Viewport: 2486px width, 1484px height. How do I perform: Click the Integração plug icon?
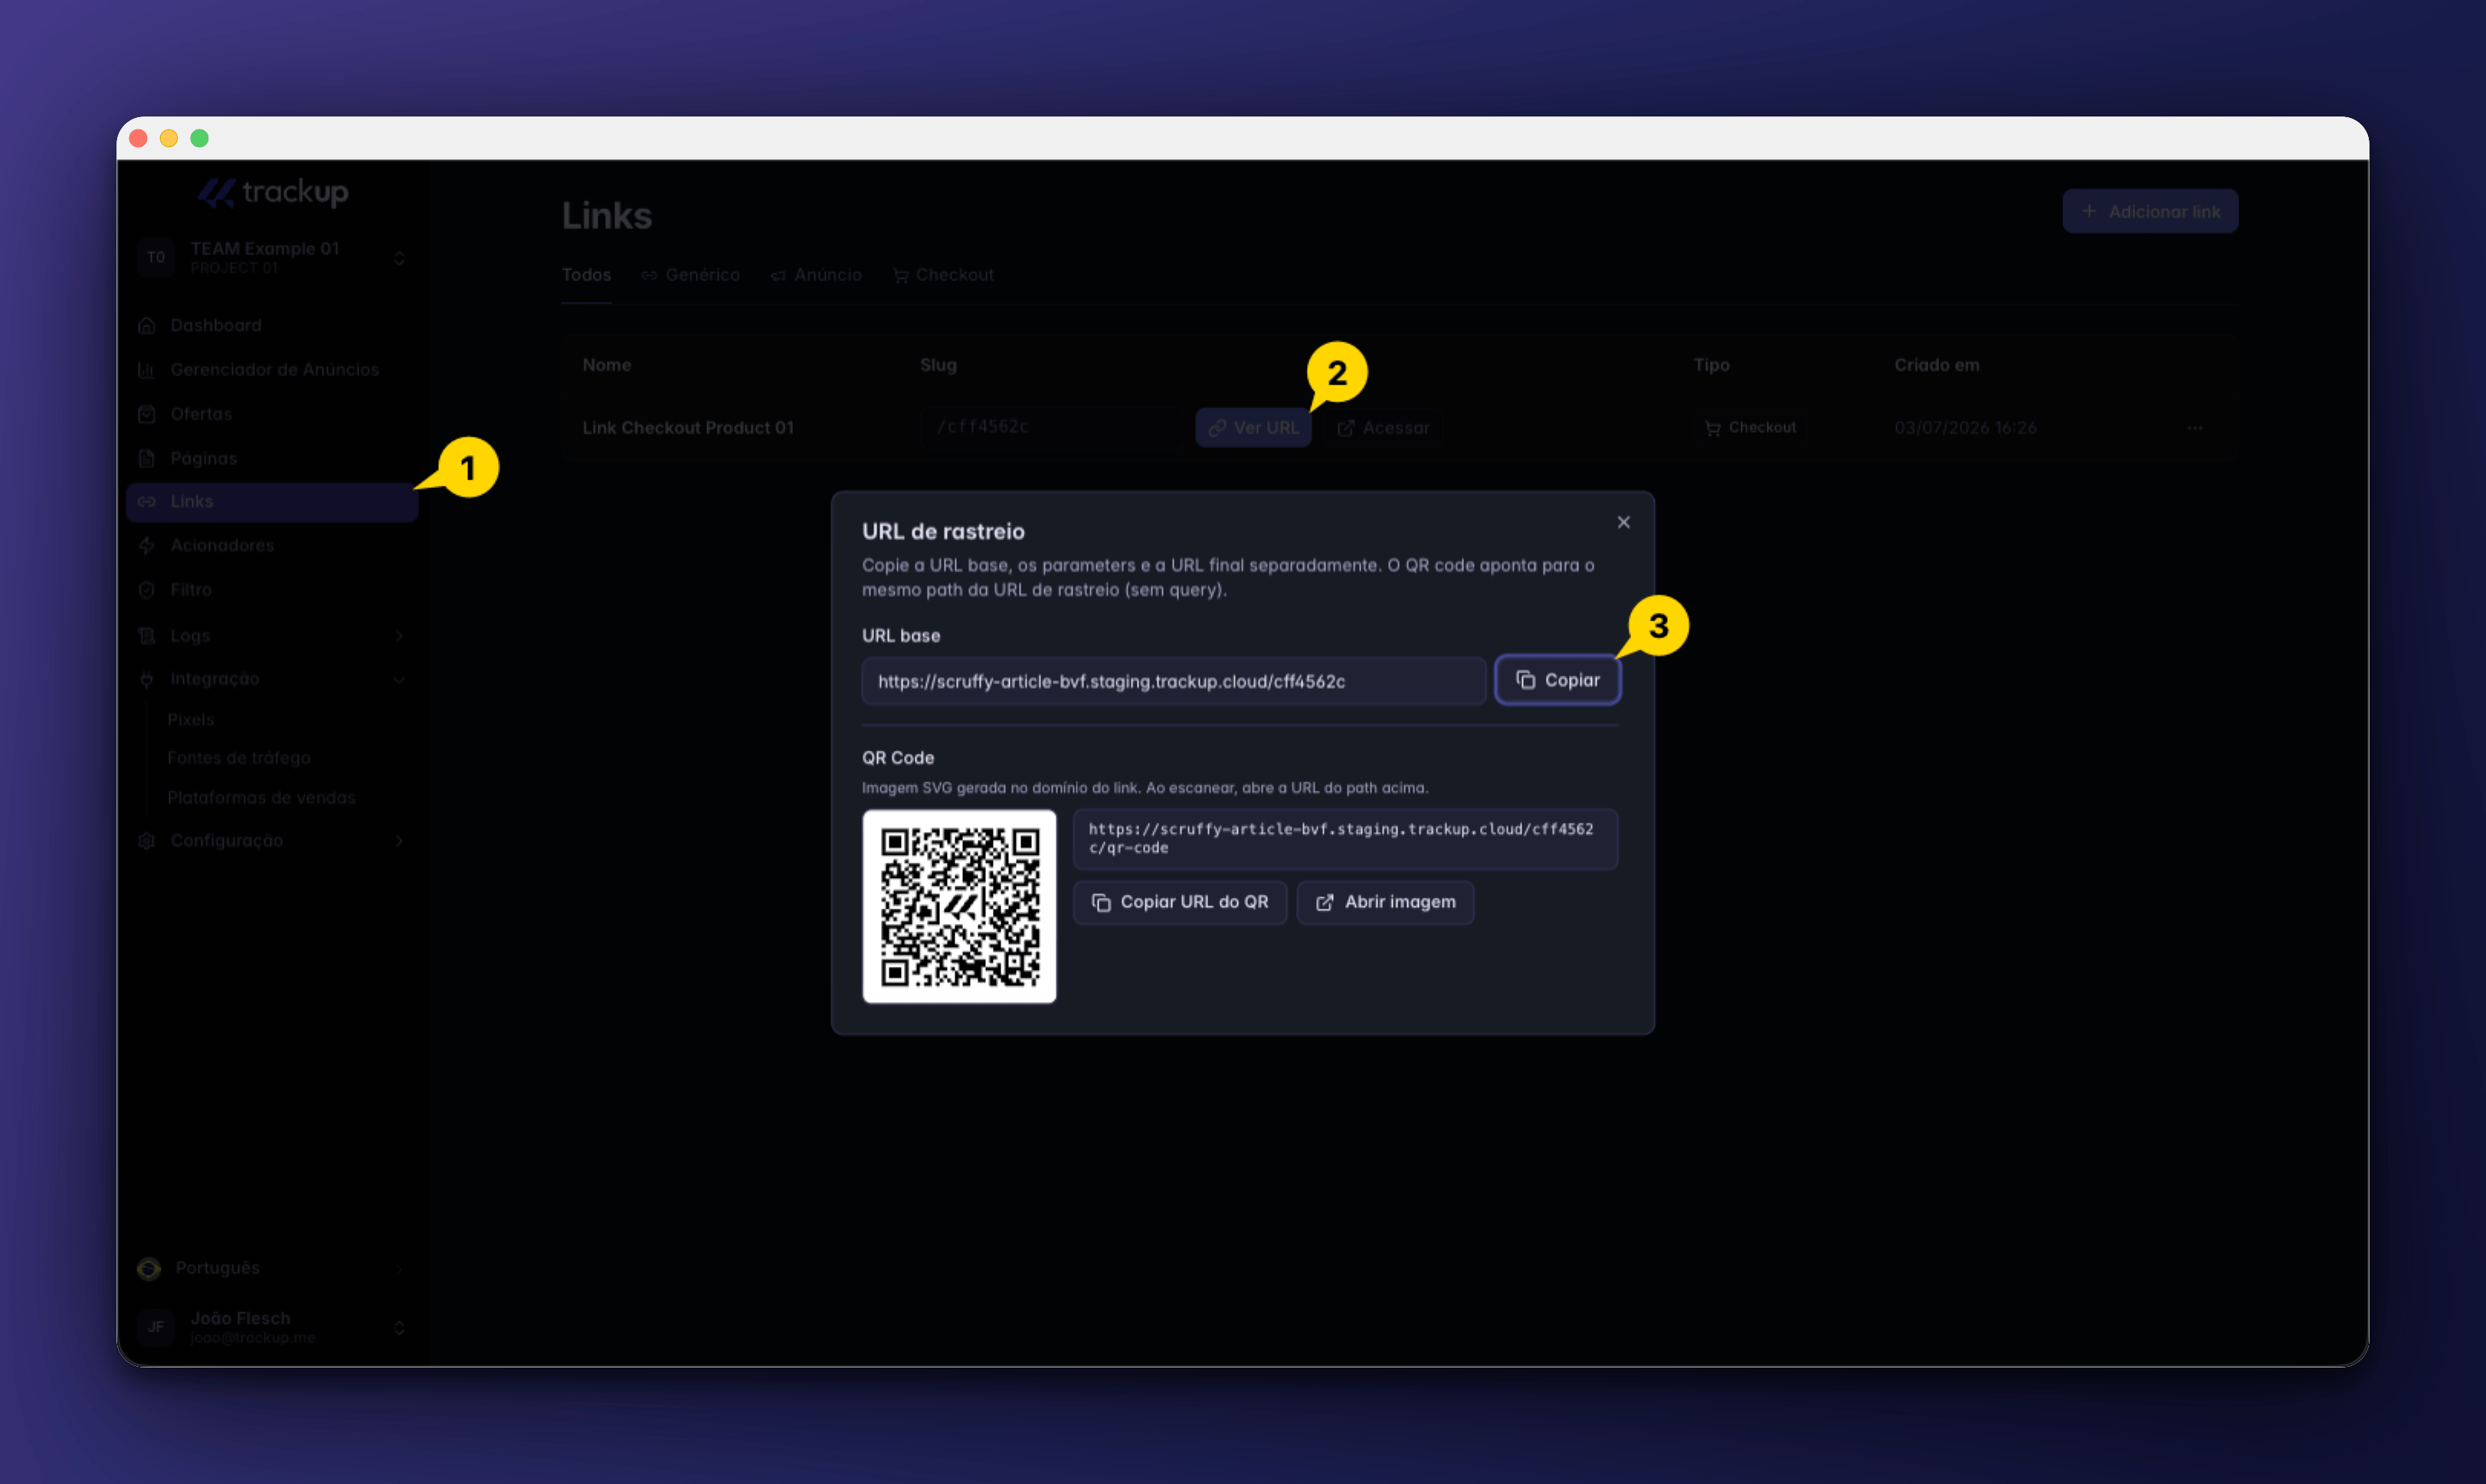147,680
